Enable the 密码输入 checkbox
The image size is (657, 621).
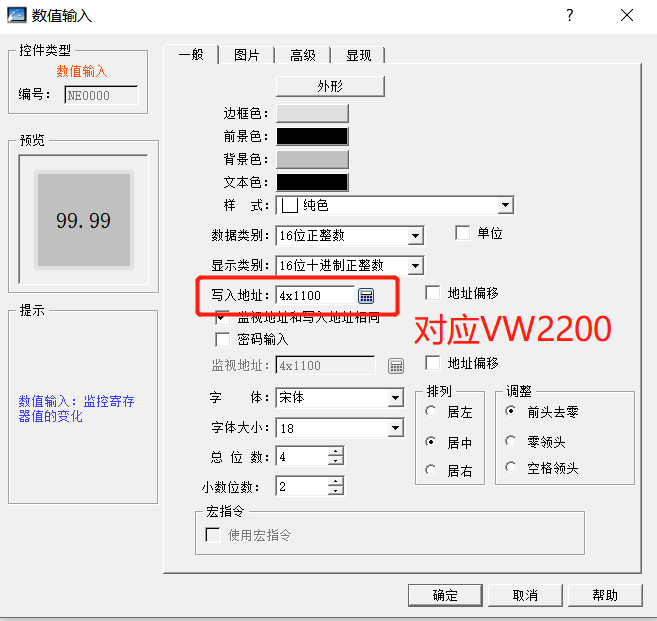coord(222,339)
